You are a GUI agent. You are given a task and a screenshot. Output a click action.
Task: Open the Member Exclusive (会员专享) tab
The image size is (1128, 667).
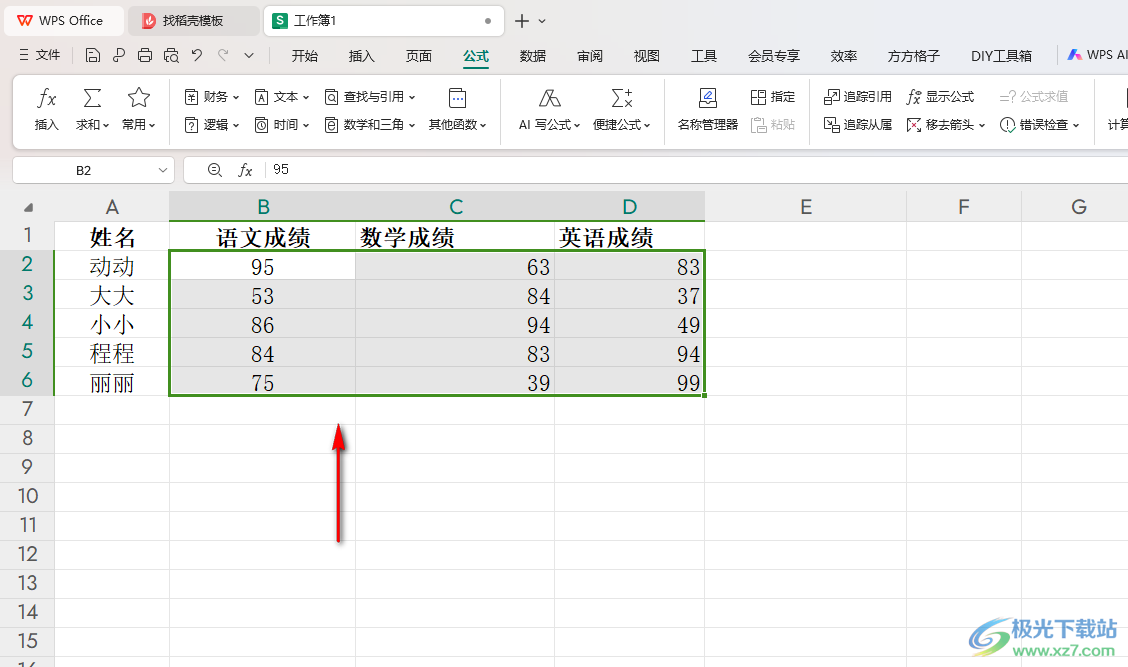click(774, 56)
